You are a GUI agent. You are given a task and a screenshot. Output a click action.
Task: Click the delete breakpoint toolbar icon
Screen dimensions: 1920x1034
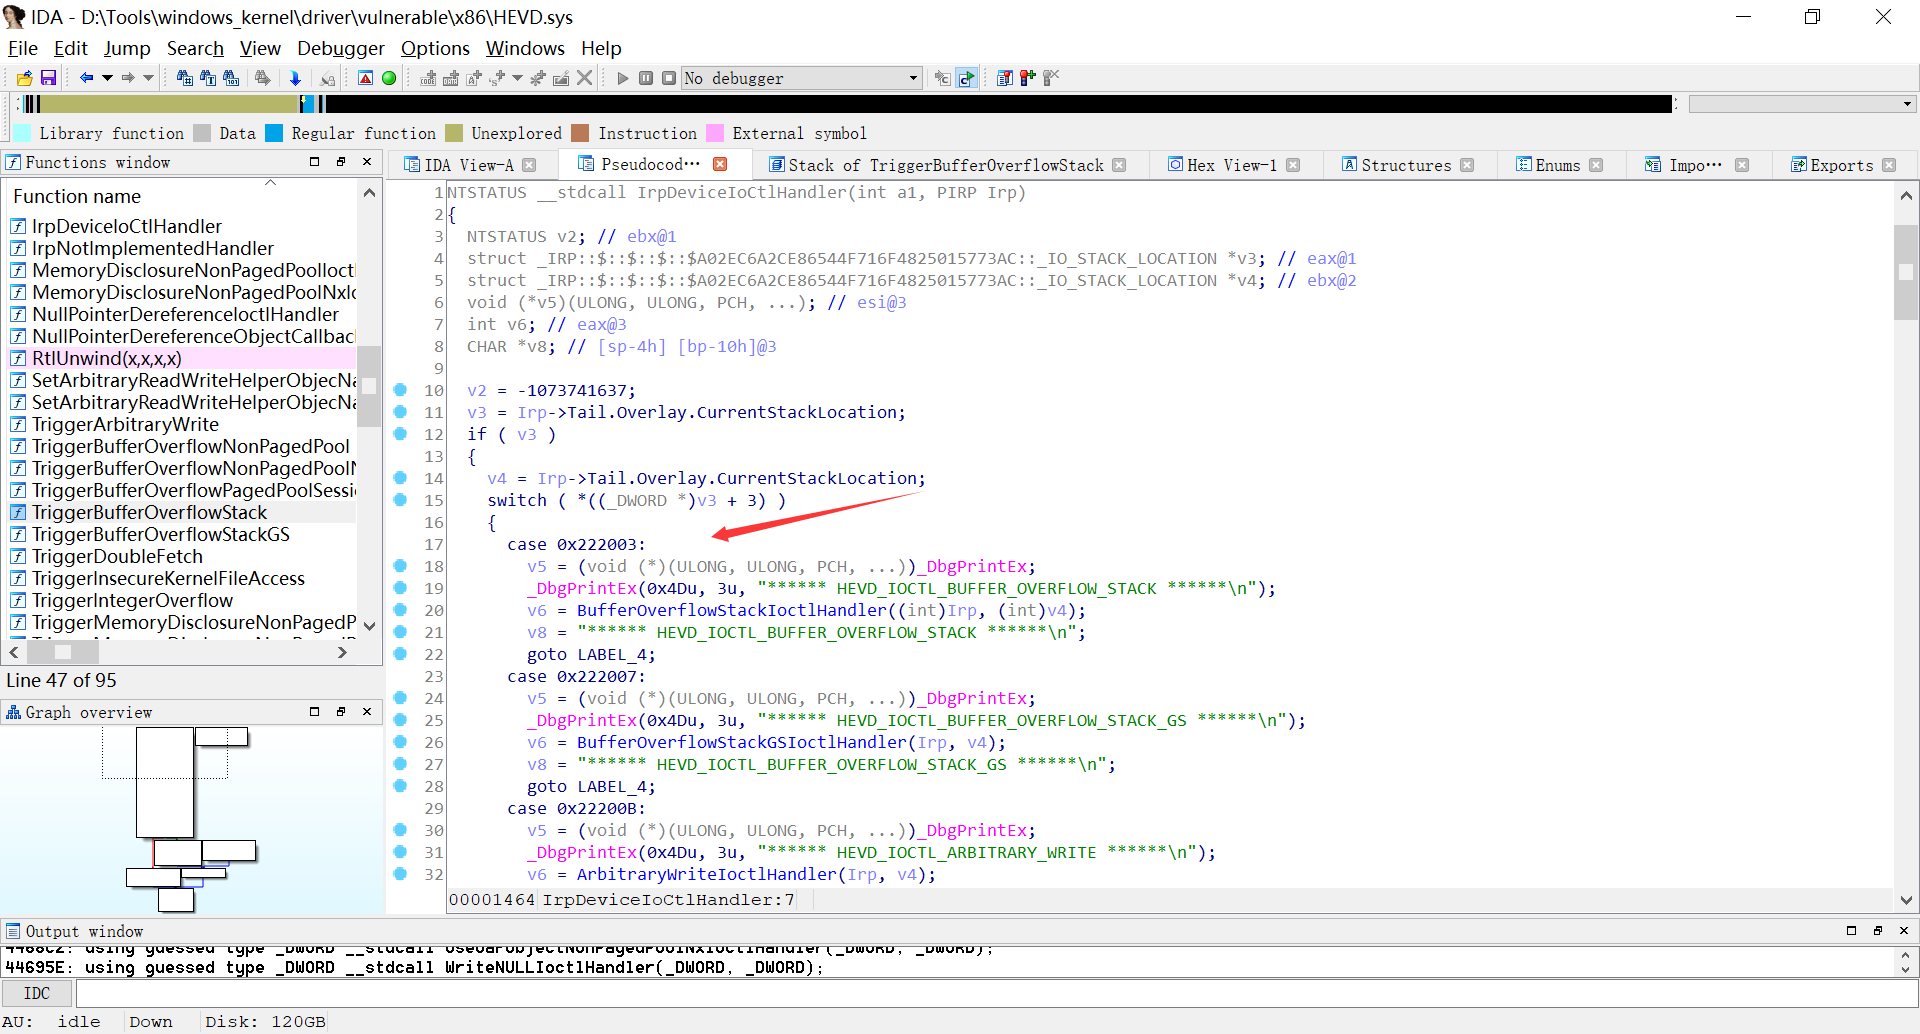click(1051, 78)
